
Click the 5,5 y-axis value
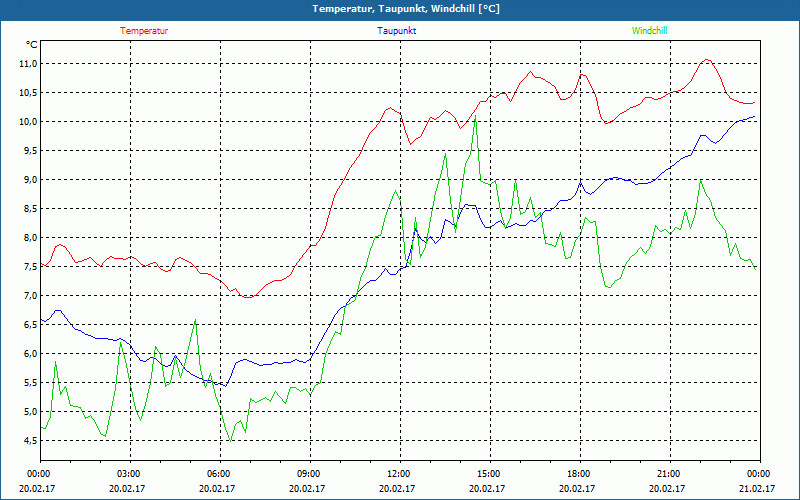click(31, 383)
